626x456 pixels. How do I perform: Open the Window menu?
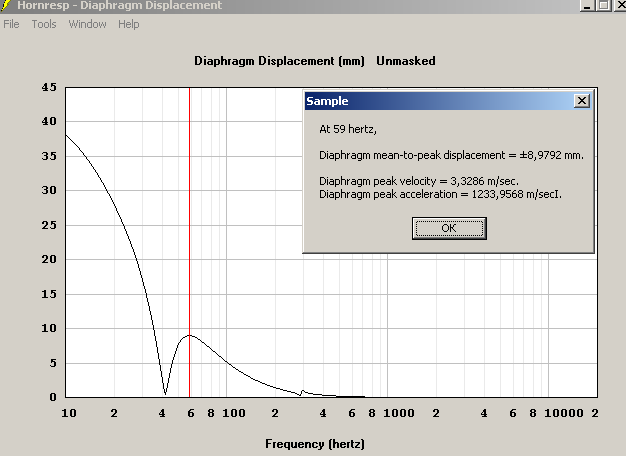pyautogui.click(x=87, y=24)
